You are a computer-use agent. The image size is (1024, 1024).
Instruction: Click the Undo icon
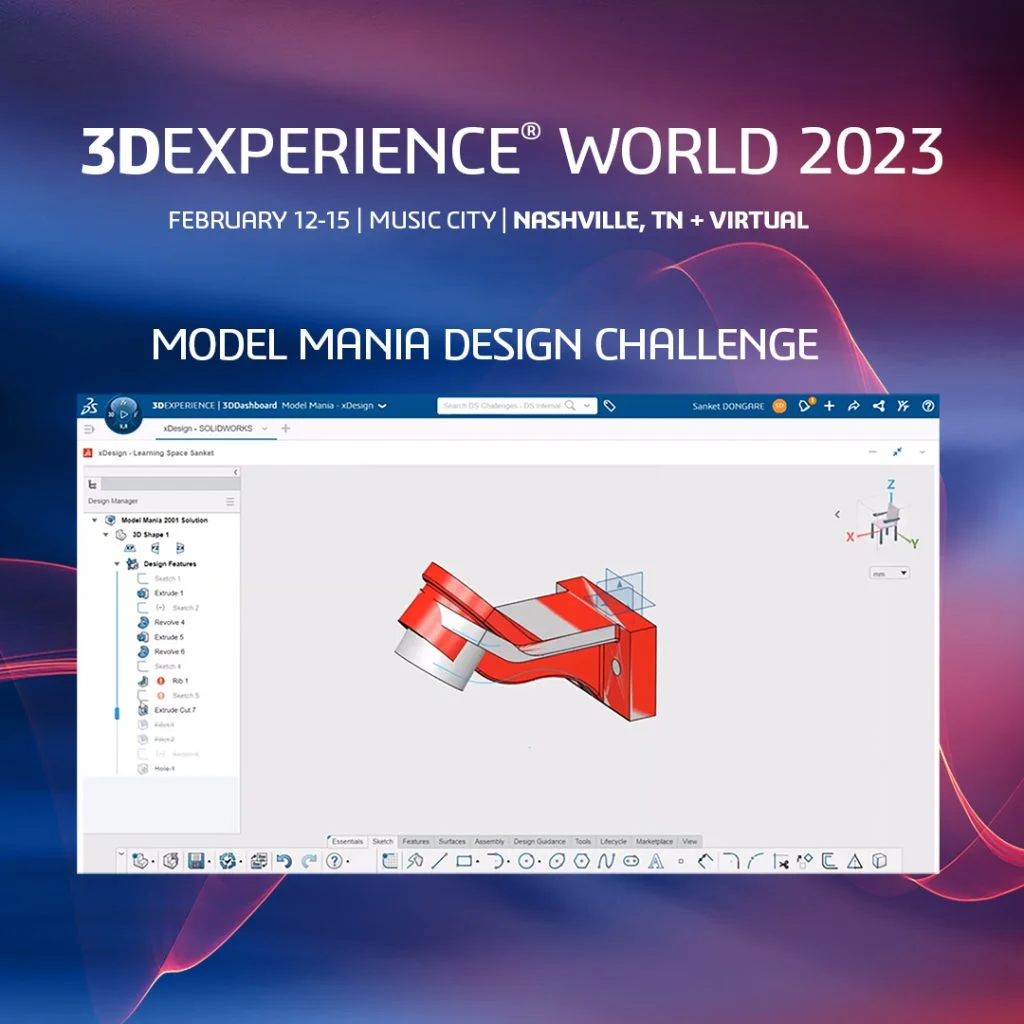284,862
